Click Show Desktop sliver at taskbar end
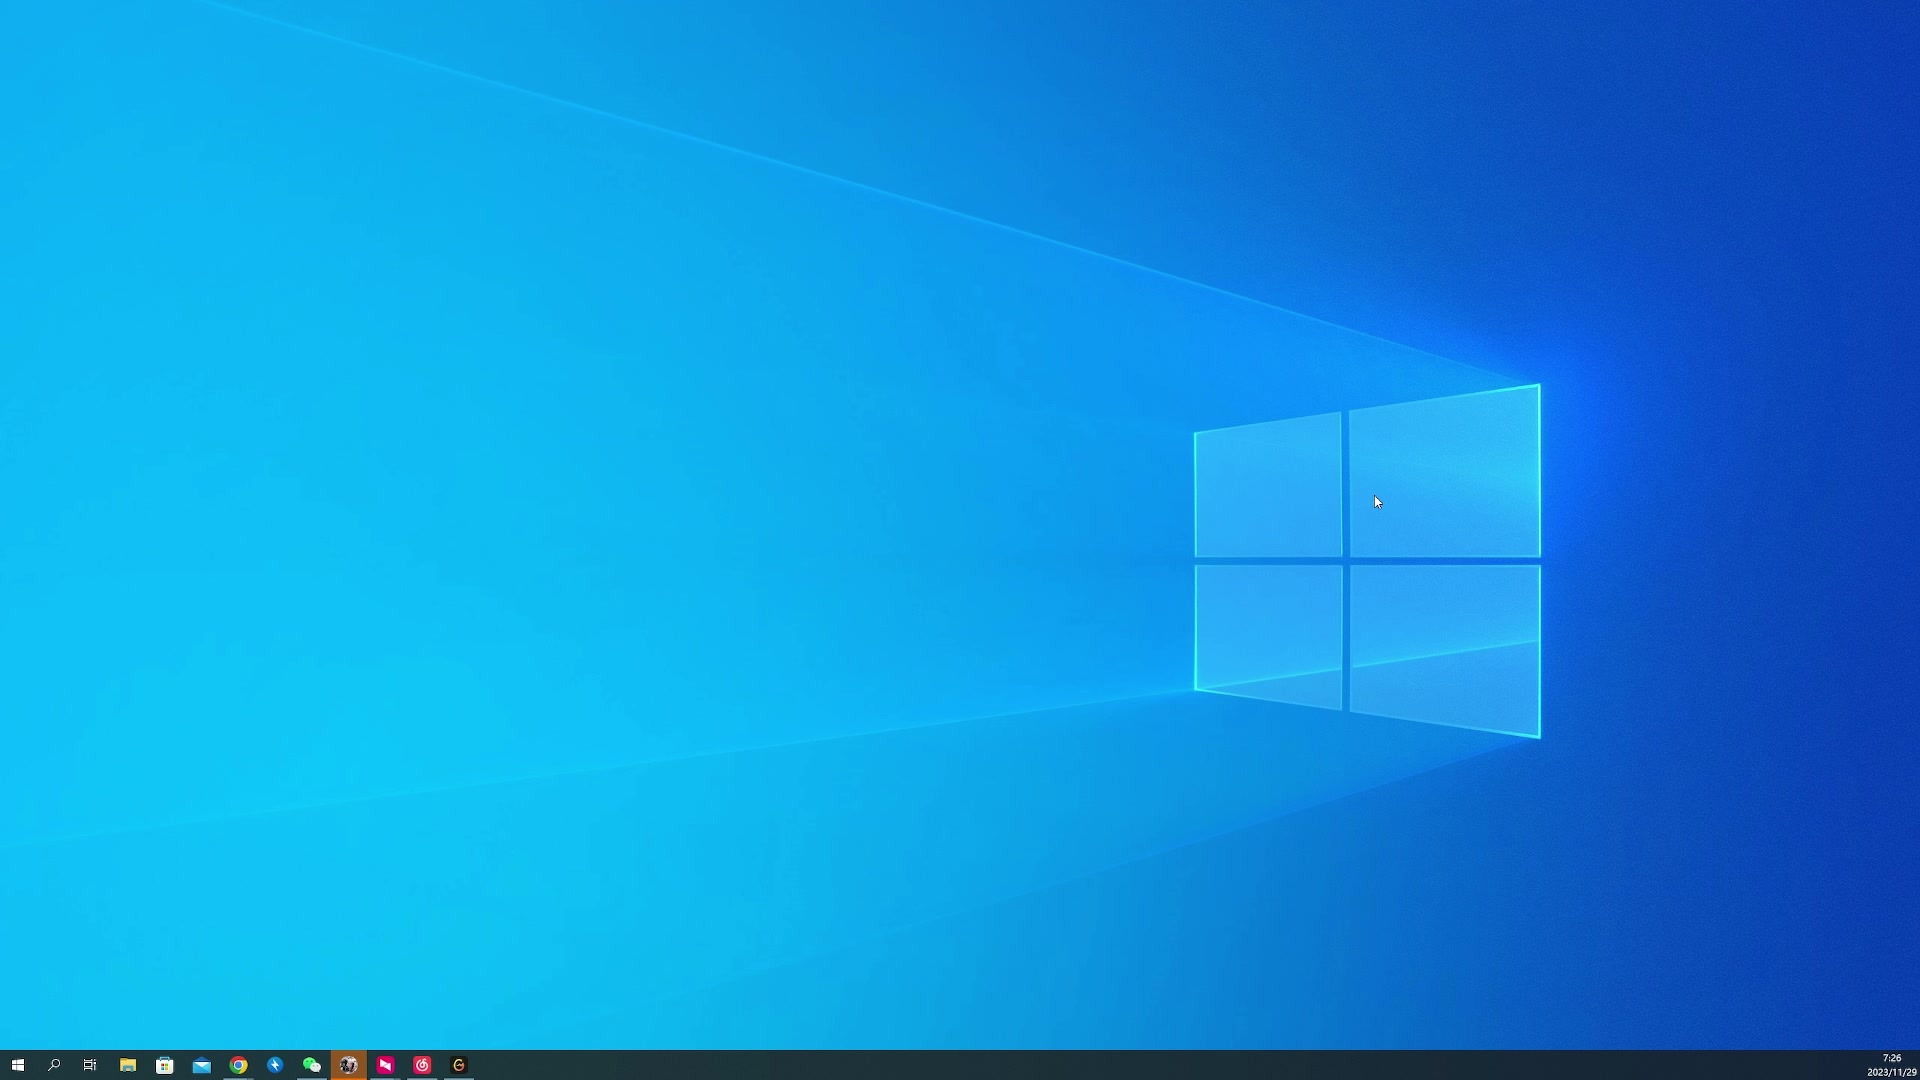 point(1917,1065)
